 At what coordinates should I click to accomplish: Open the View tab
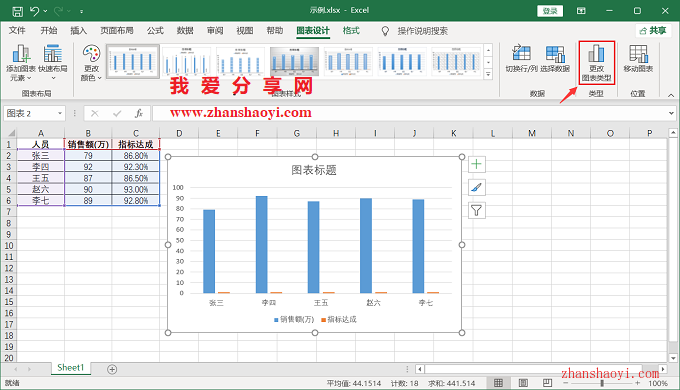click(245, 30)
